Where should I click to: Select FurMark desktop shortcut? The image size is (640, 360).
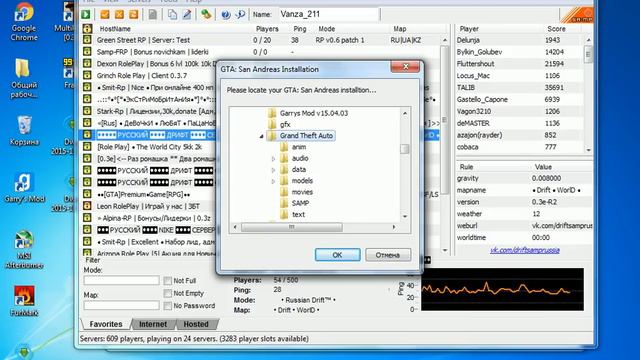point(24,301)
